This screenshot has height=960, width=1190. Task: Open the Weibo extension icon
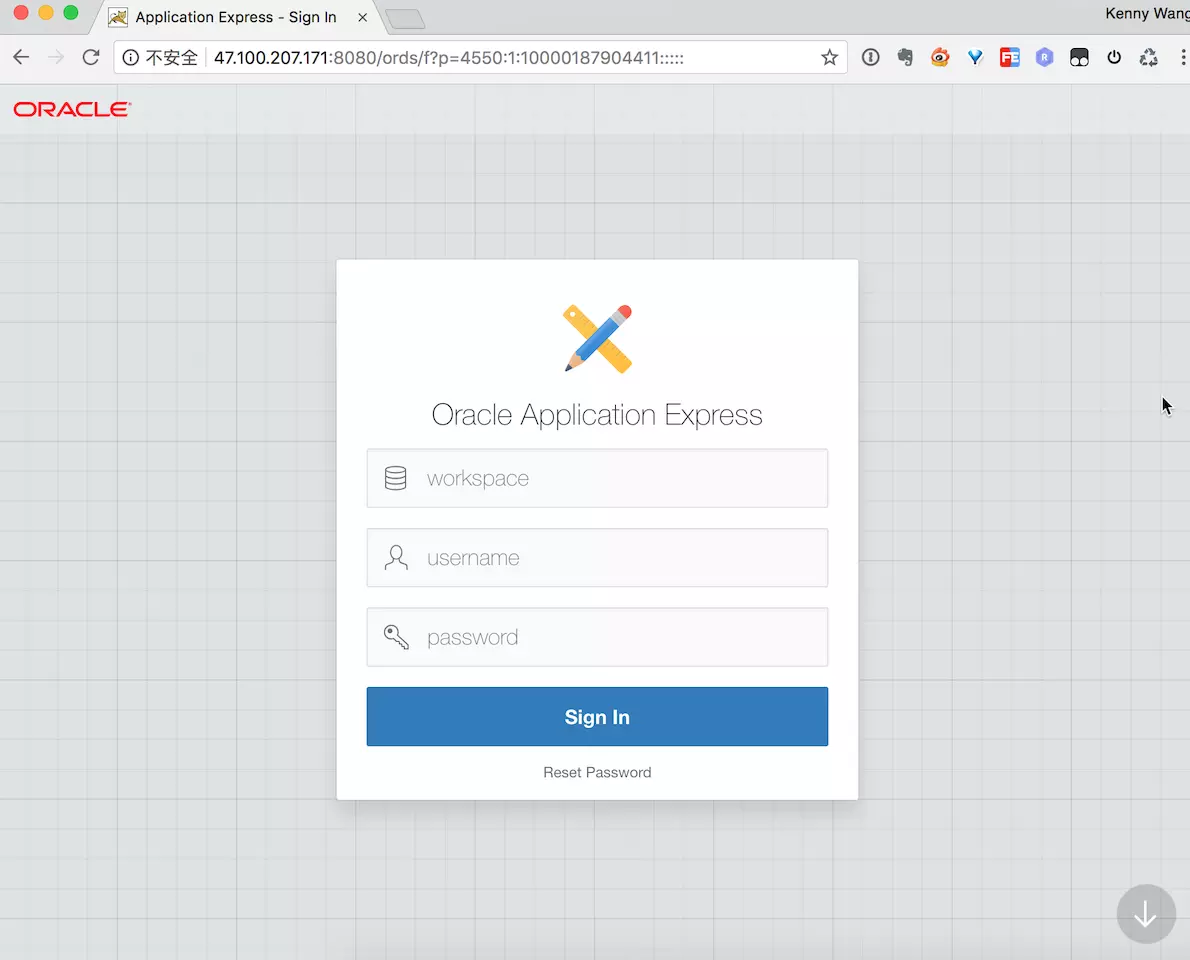tap(940, 57)
